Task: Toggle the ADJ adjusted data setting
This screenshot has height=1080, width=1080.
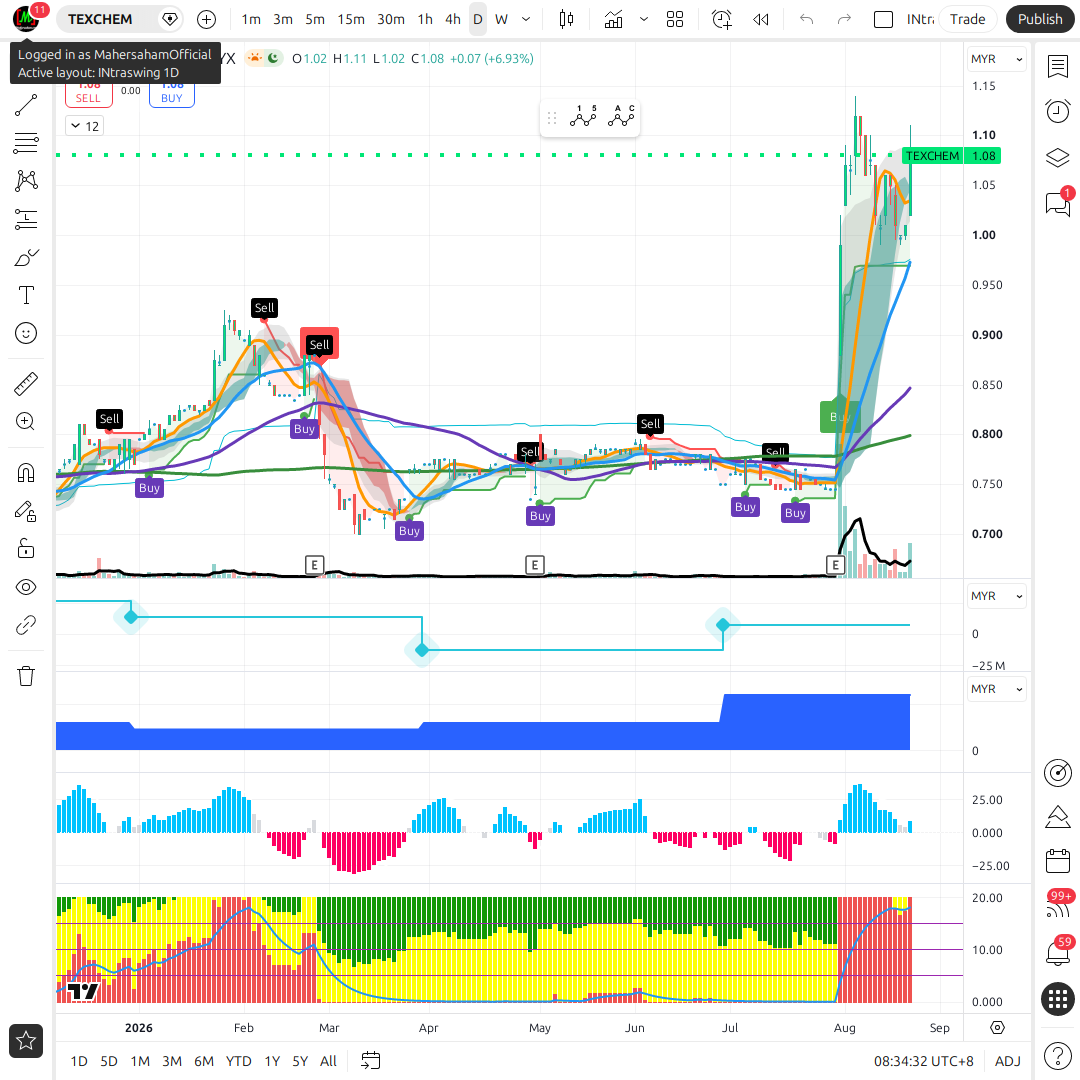Action: click(x=1008, y=1061)
